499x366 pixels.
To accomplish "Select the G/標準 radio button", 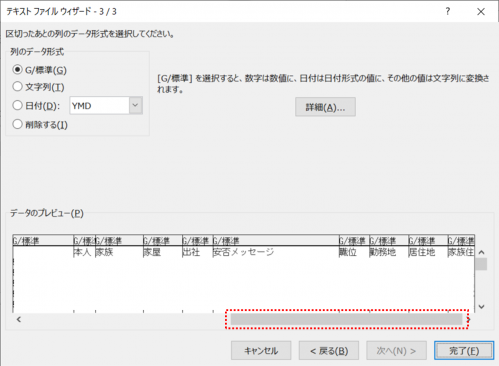I will tap(17, 70).
